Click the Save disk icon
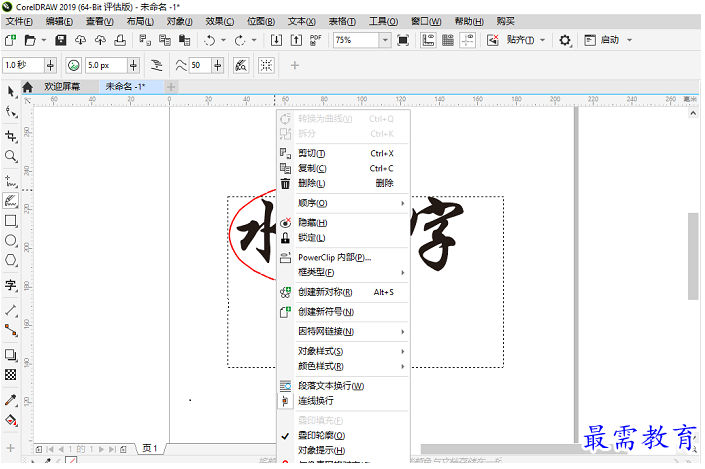The image size is (705, 469). point(61,40)
